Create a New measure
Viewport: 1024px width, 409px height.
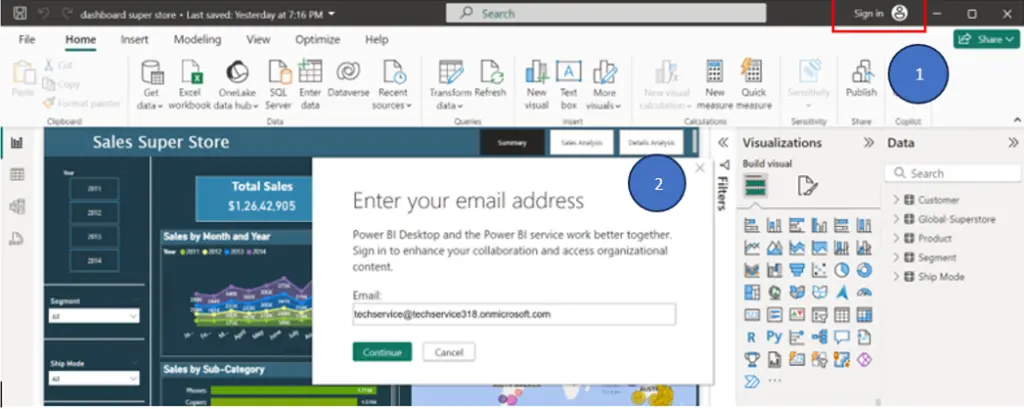(714, 85)
